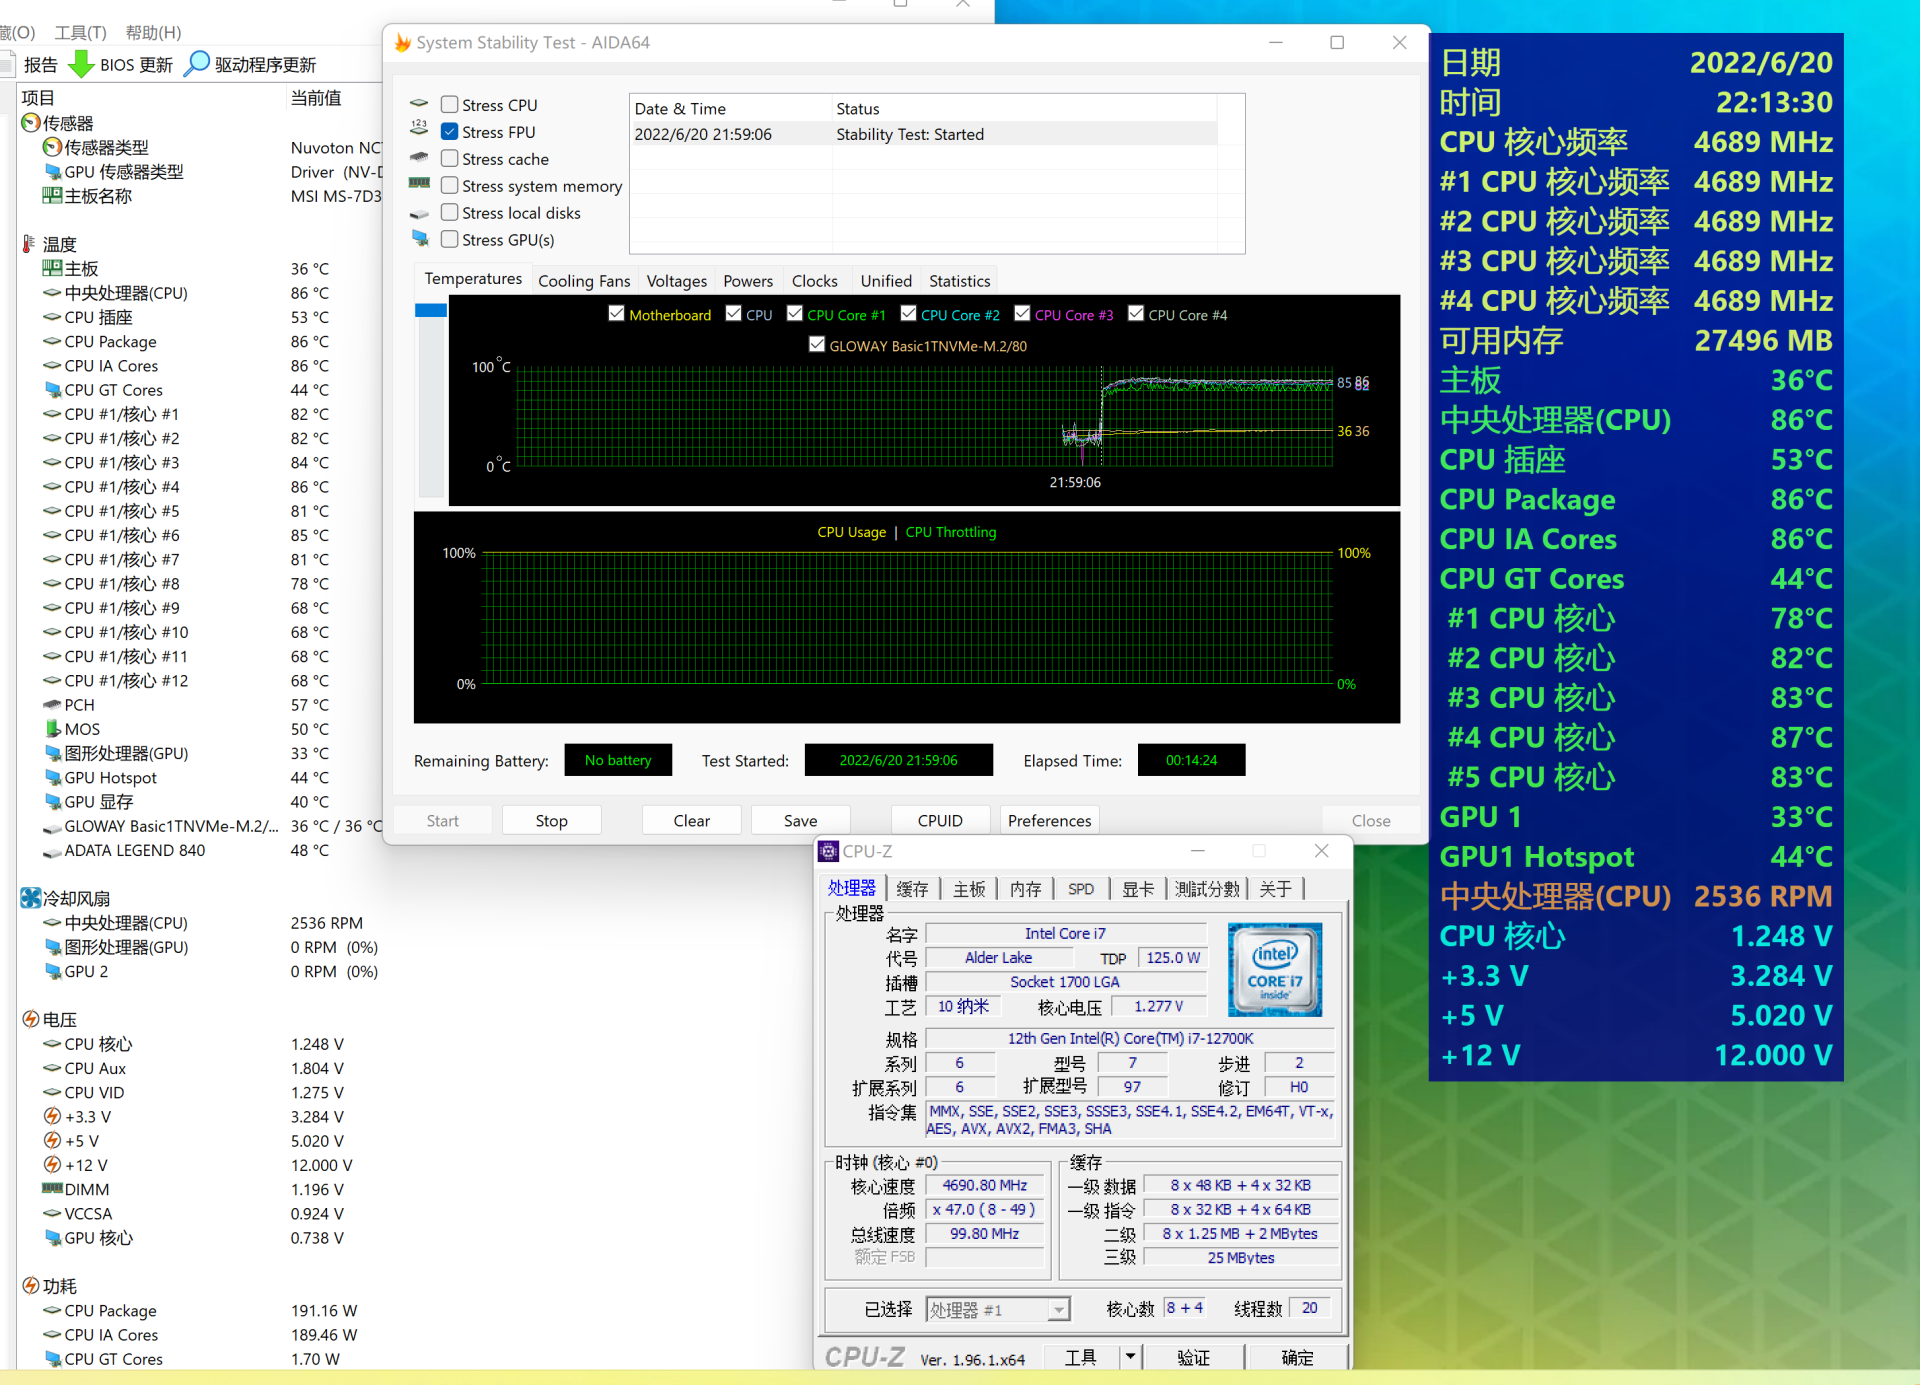Screen dimensions: 1920x1385
Task: Click the blue graph scale slider
Action: pyautogui.click(x=431, y=311)
